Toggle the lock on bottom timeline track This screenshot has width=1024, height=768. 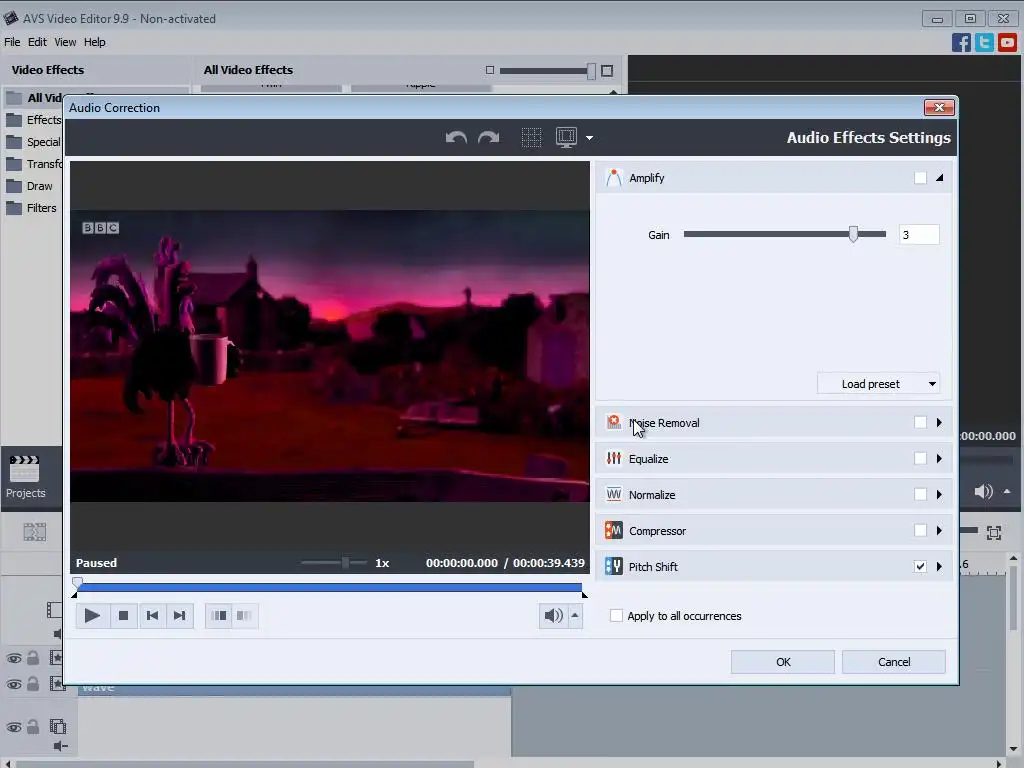33,726
